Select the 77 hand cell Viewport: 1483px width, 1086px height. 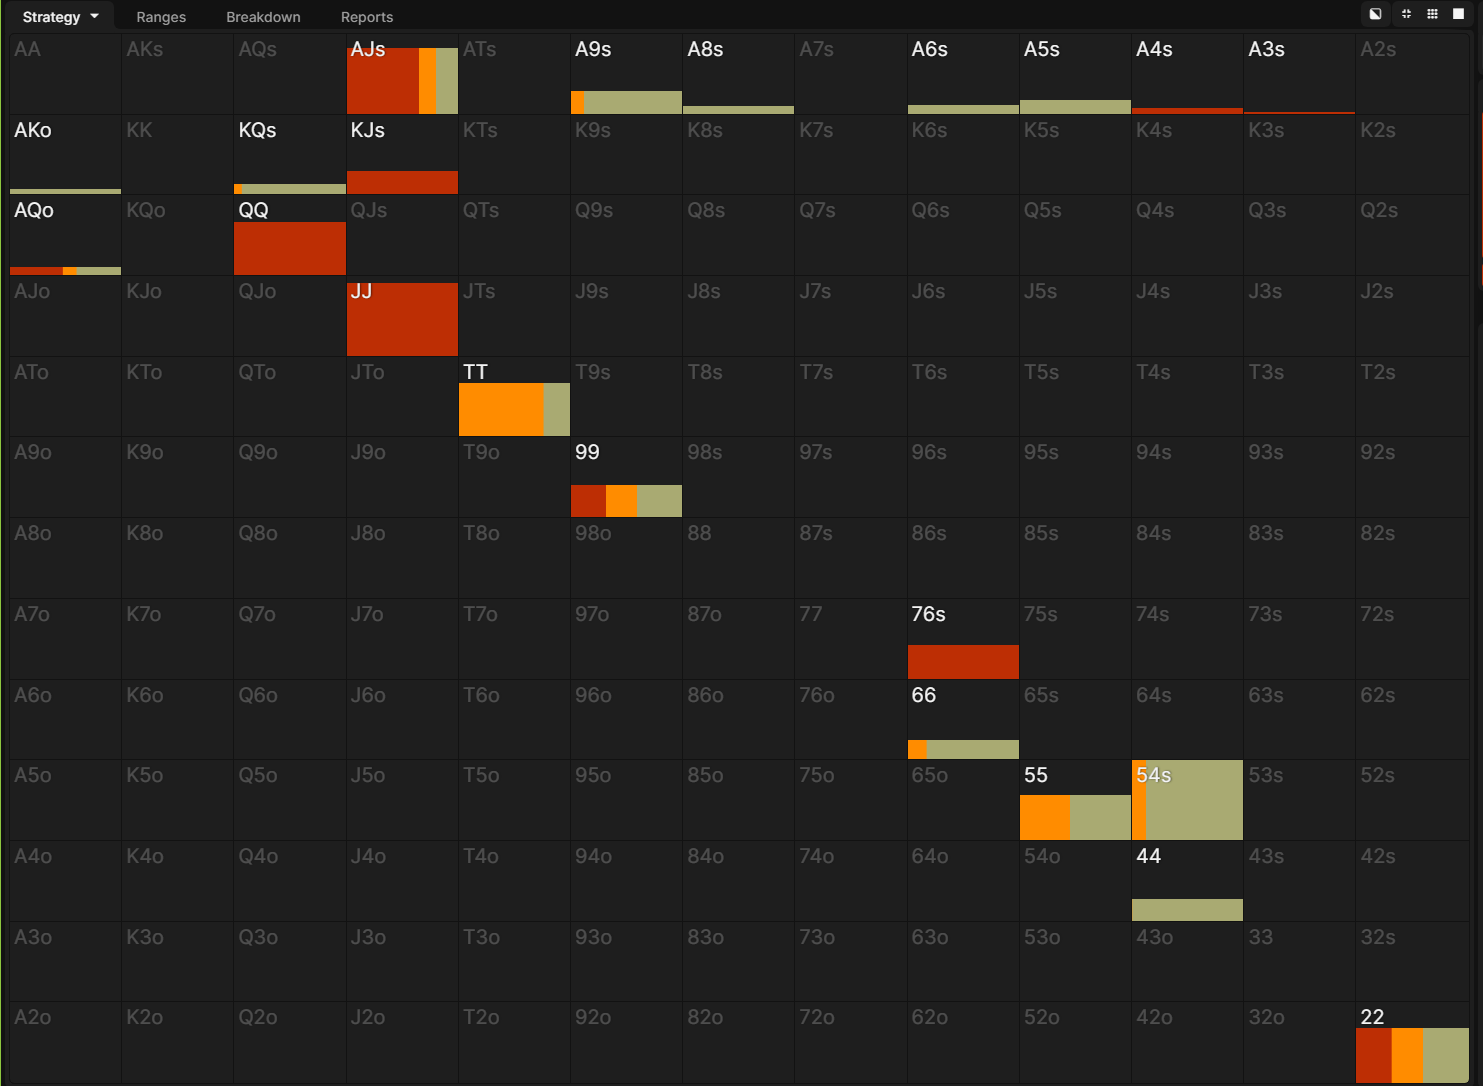pyautogui.click(x=850, y=639)
